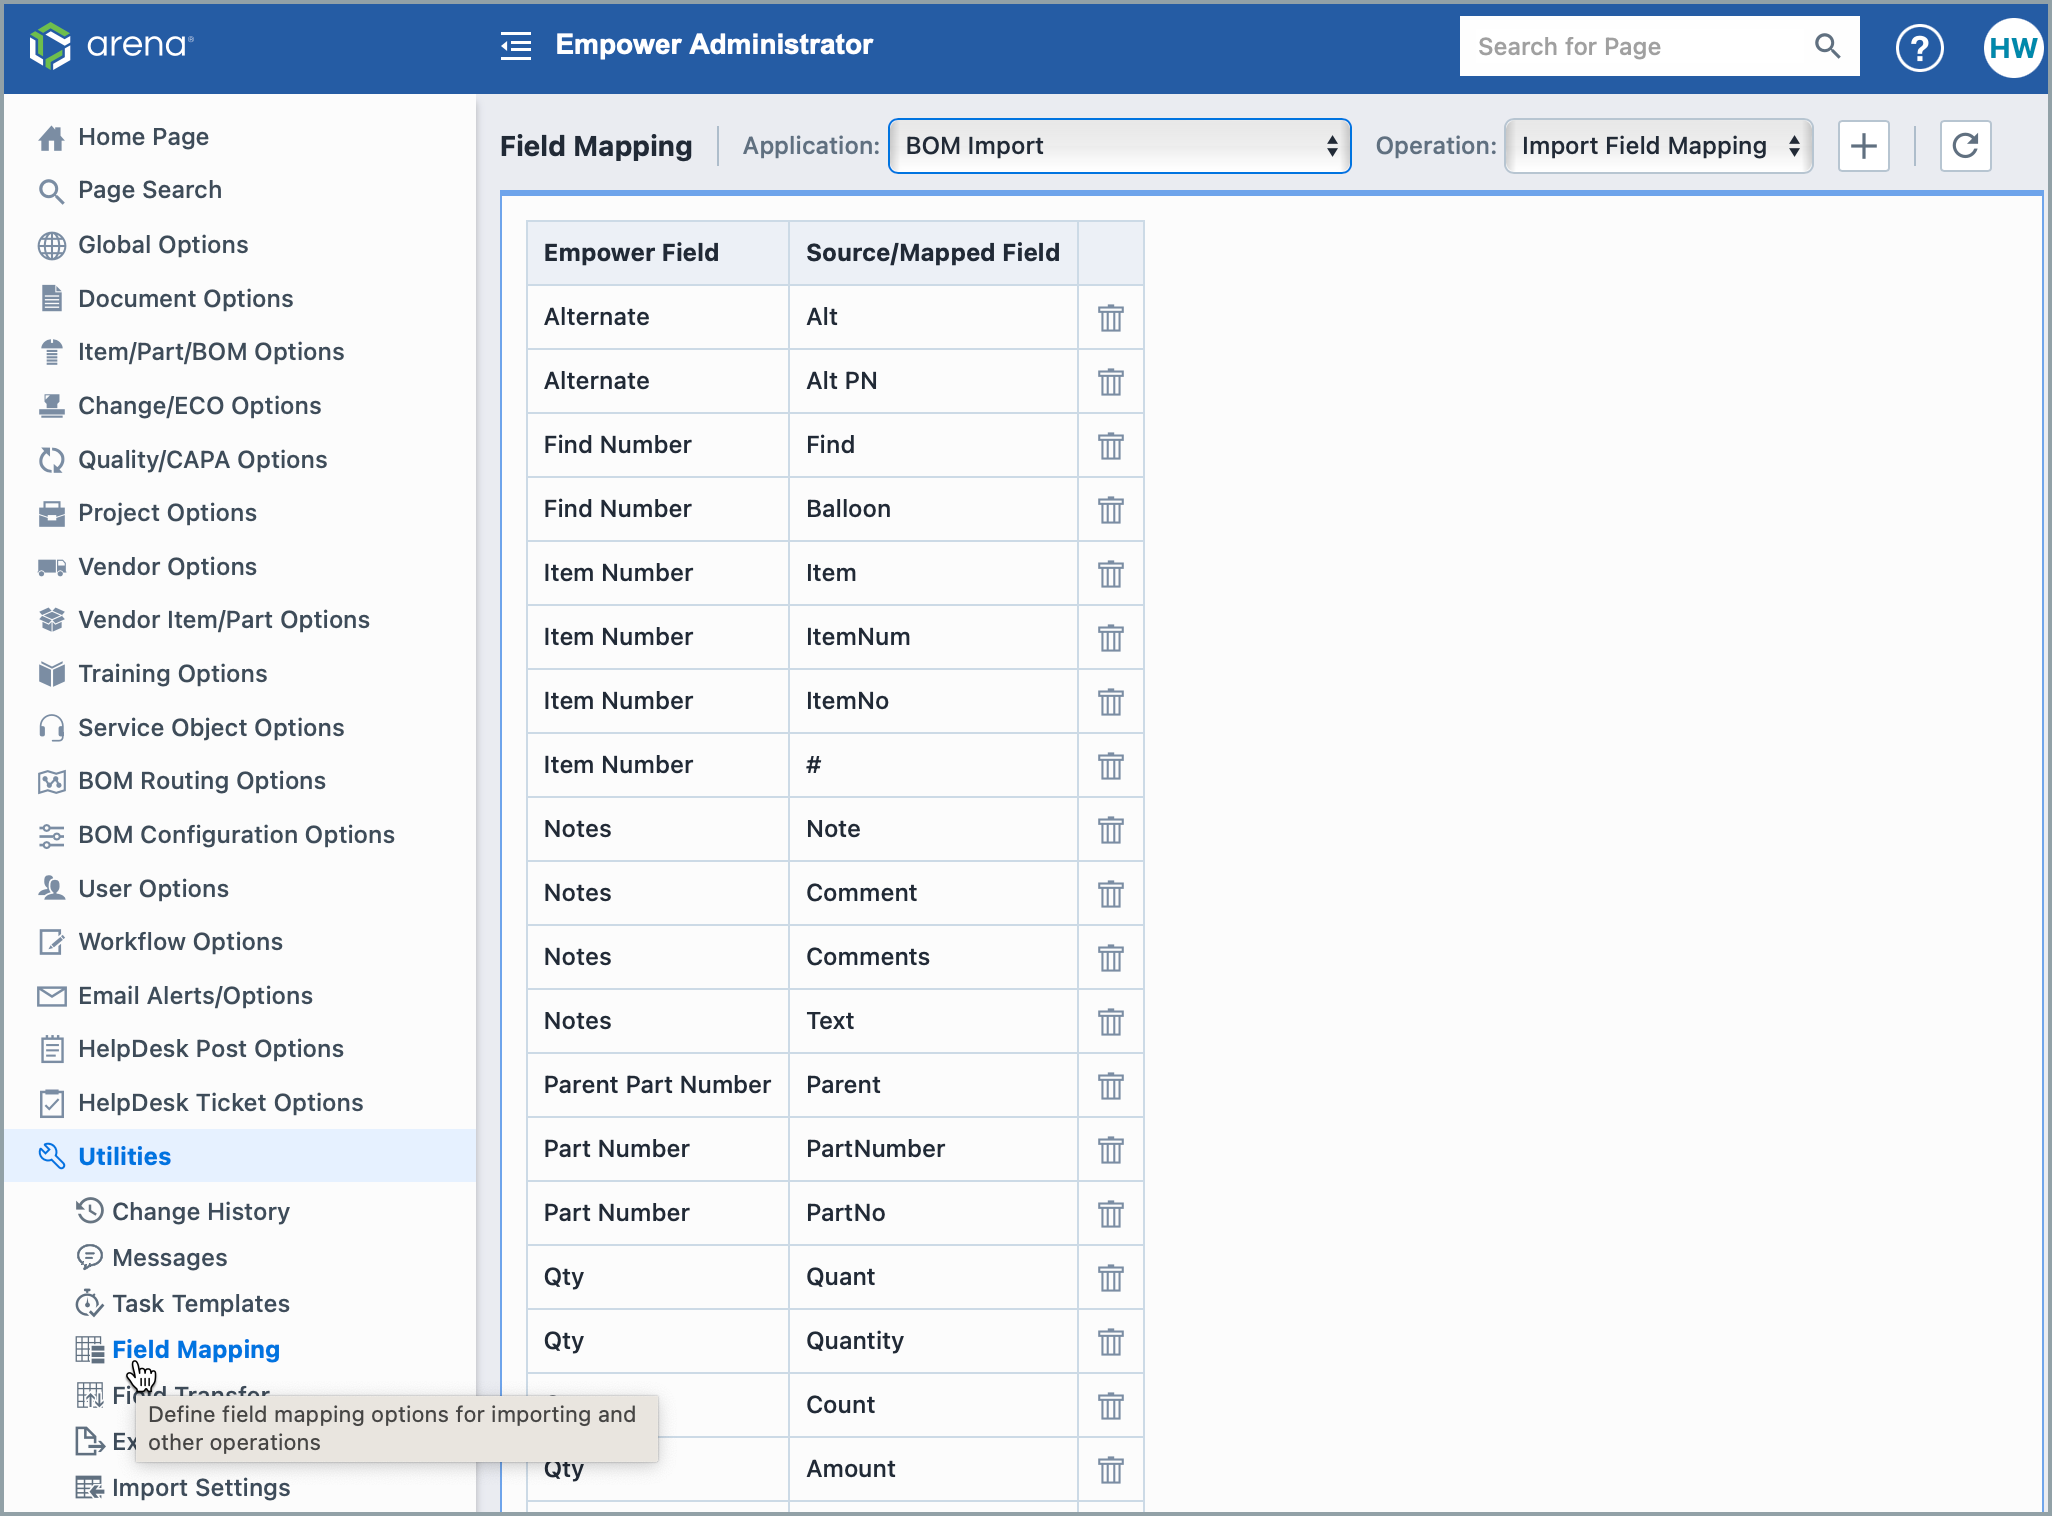Click the Search for Page field
The width and height of the screenshot is (2052, 1516).
click(1630, 47)
